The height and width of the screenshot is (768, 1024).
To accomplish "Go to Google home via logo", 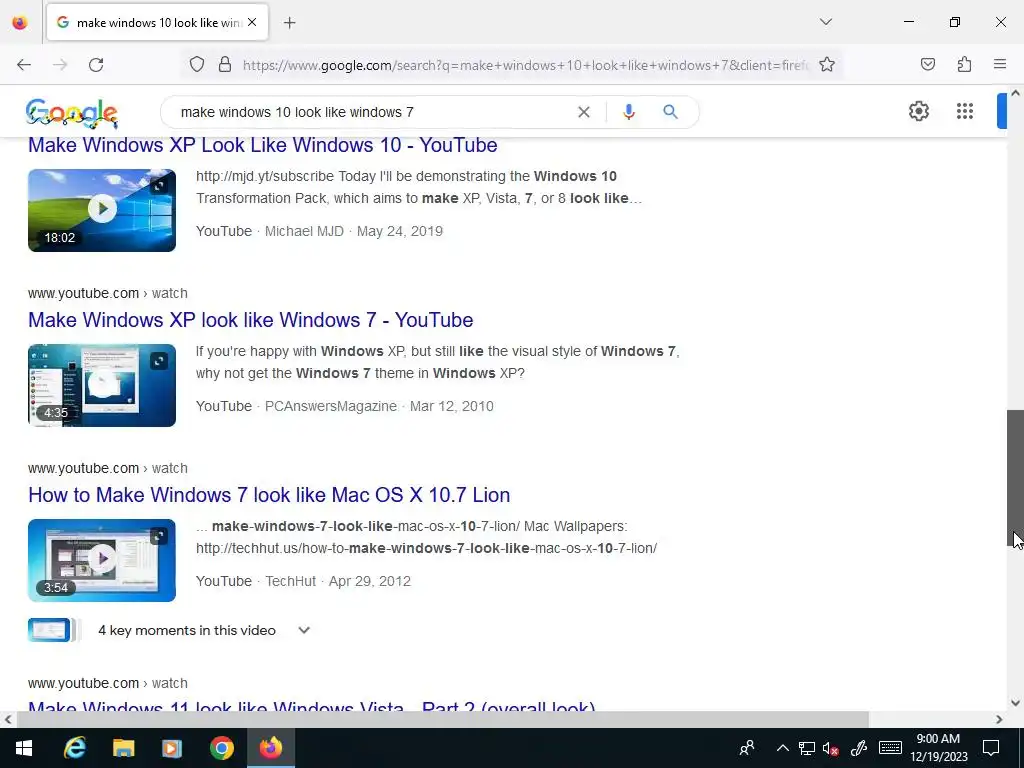I will (72, 113).
